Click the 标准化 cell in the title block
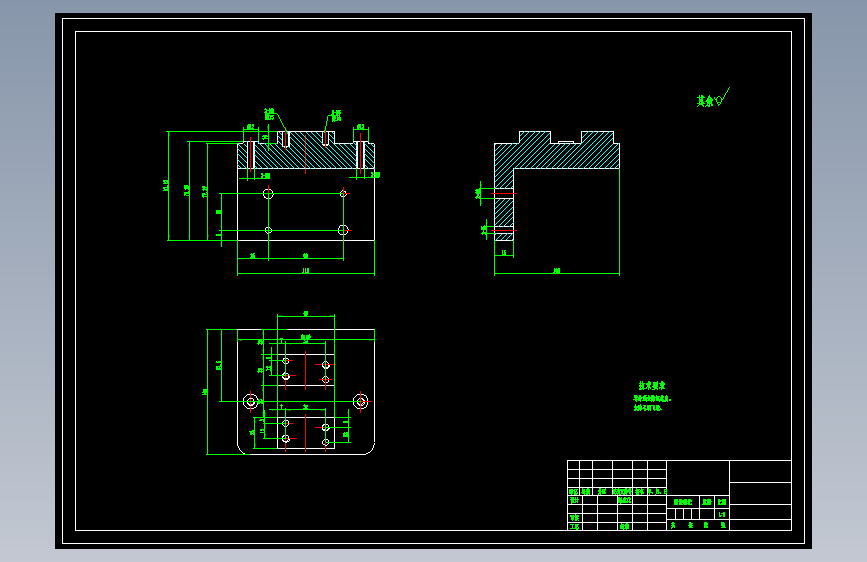Image resolution: width=867 pixels, height=562 pixels. click(624, 500)
